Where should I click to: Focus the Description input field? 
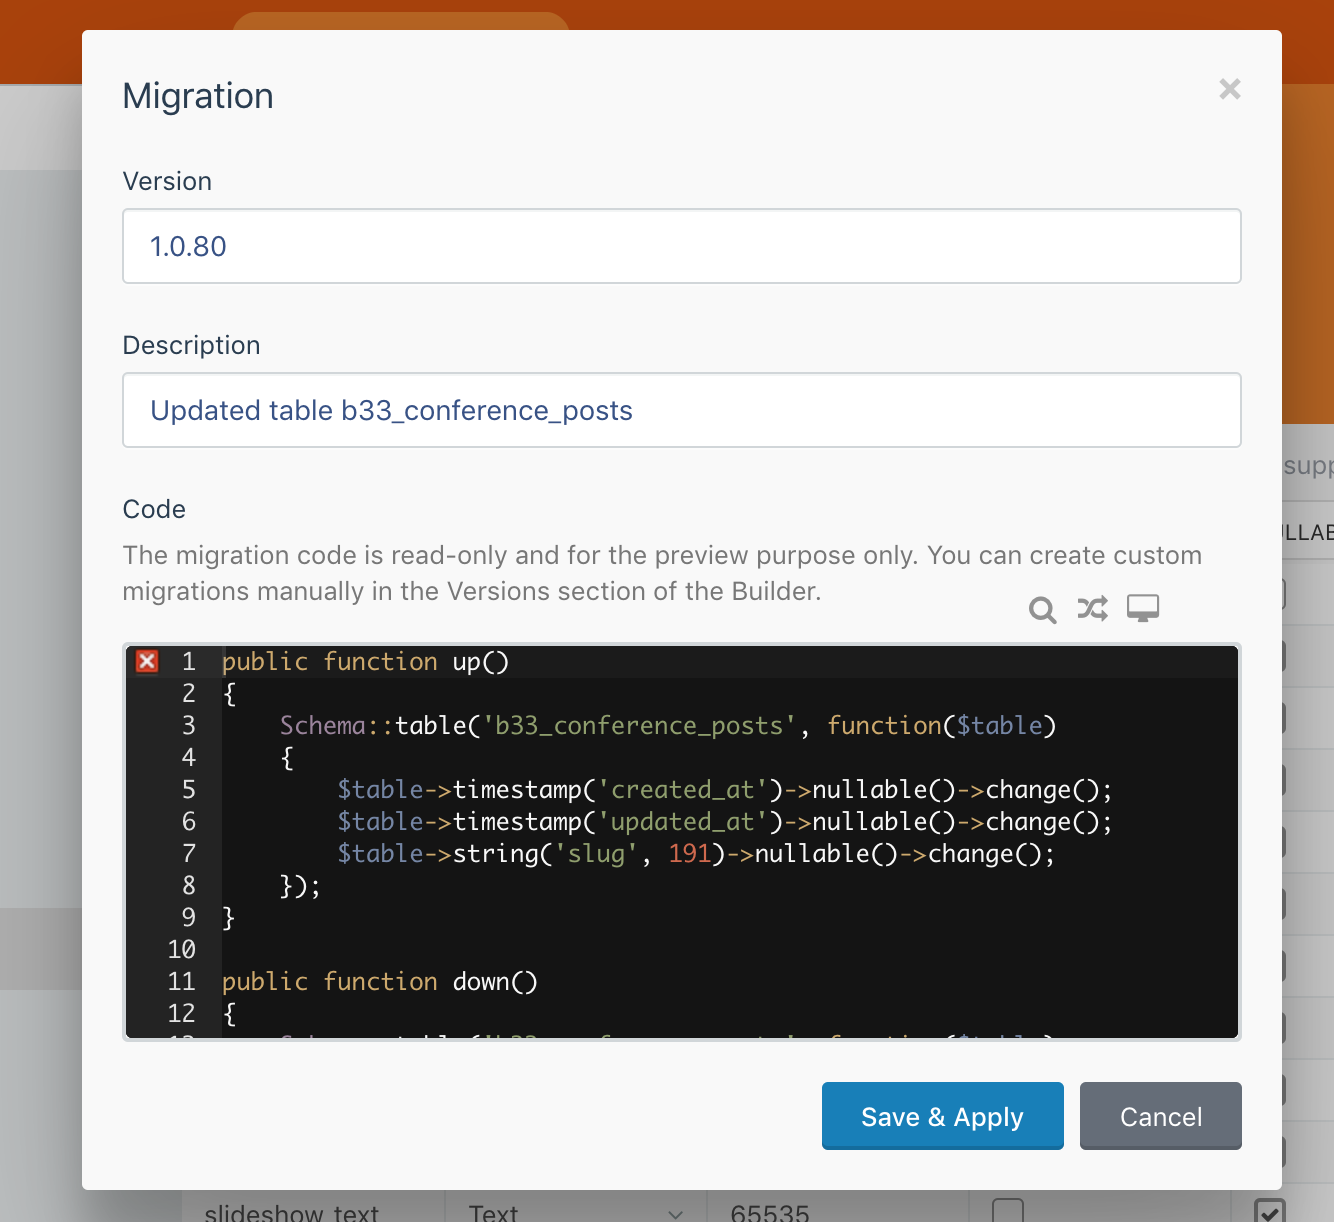coord(681,410)
